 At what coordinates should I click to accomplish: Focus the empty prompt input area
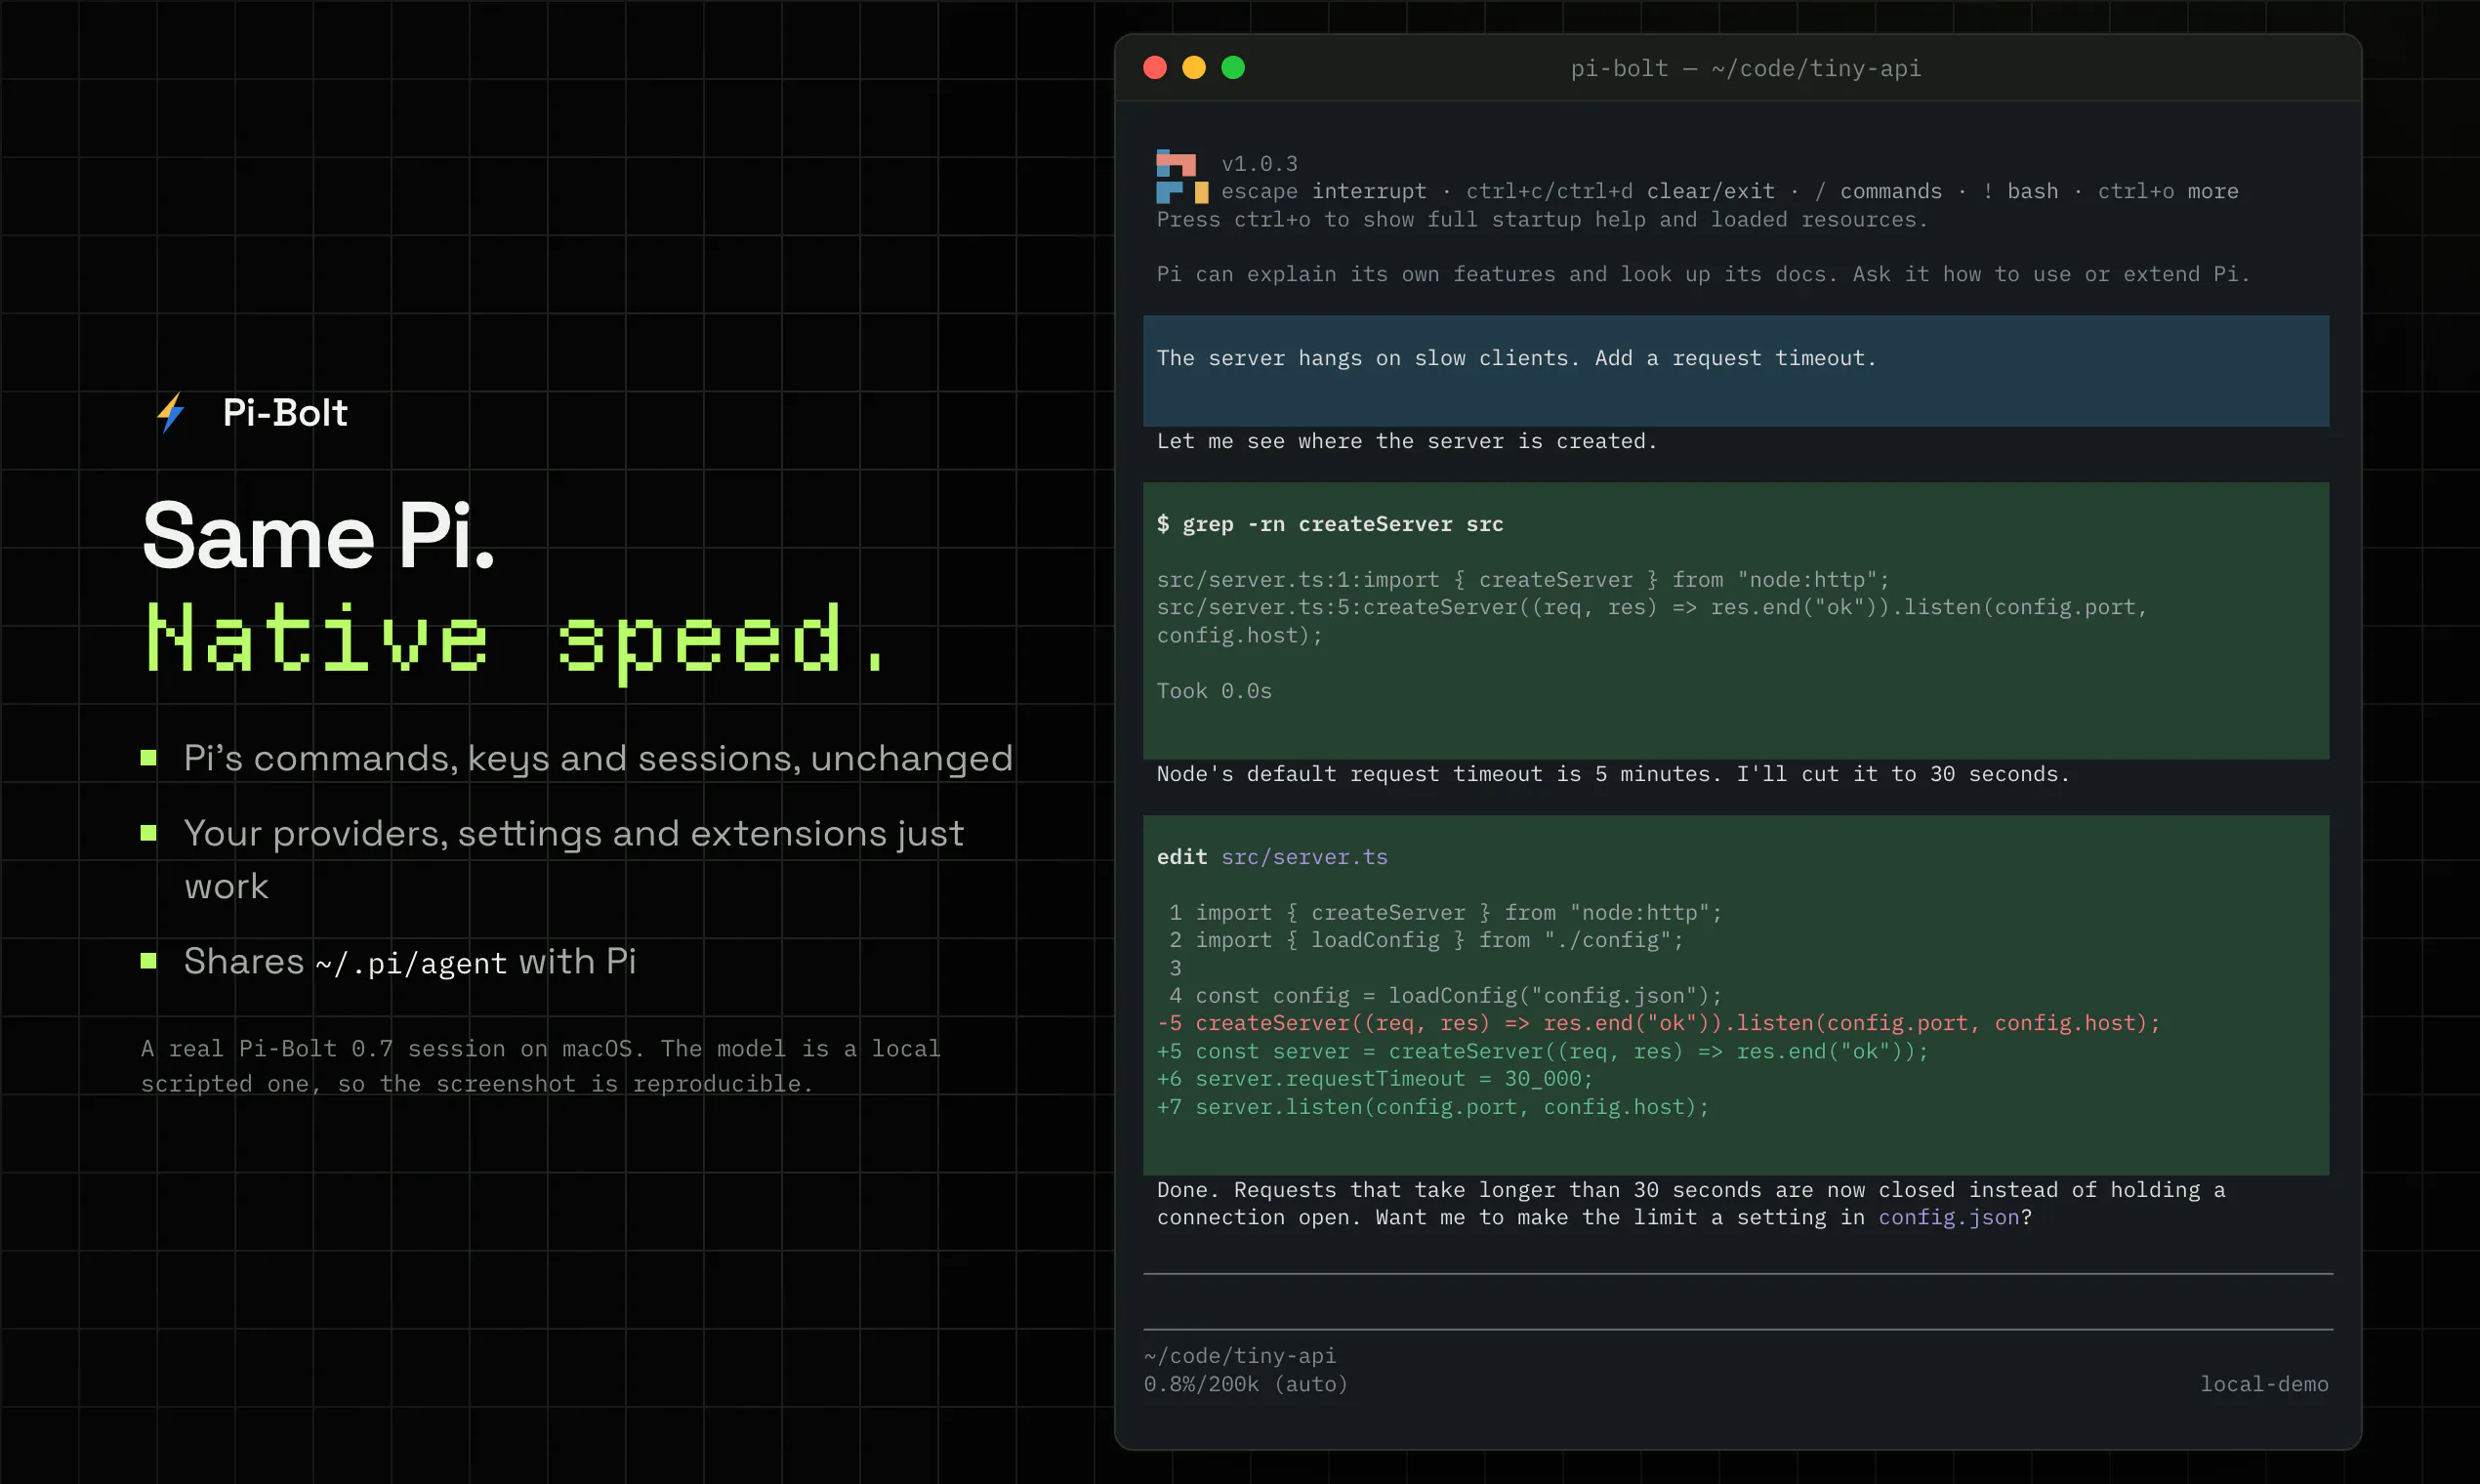click(1738, 1302)
